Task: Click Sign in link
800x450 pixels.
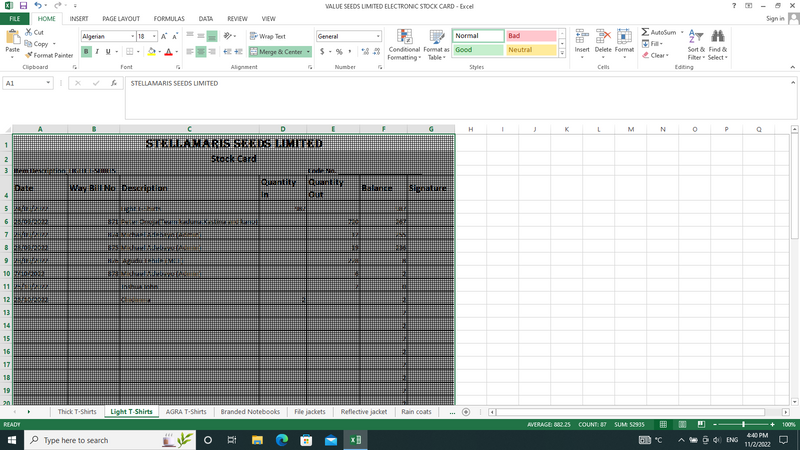Action: [775, 19]
